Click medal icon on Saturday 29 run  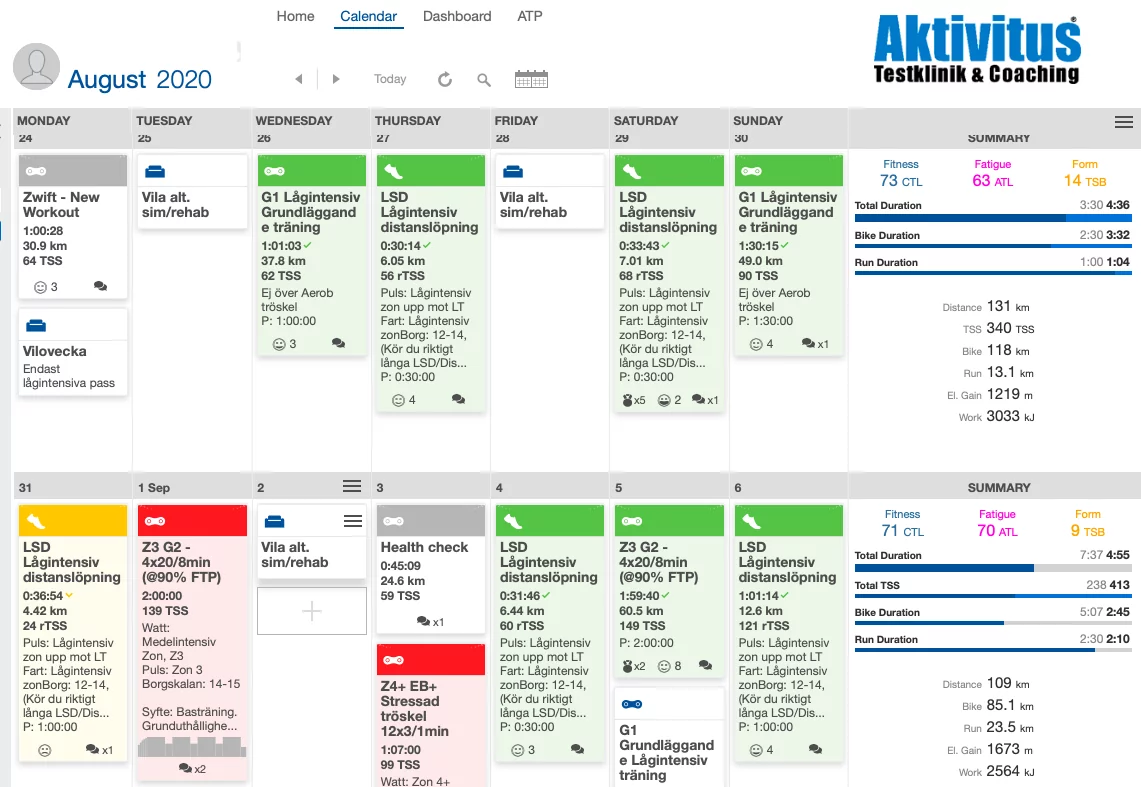(x=627, y=400)
